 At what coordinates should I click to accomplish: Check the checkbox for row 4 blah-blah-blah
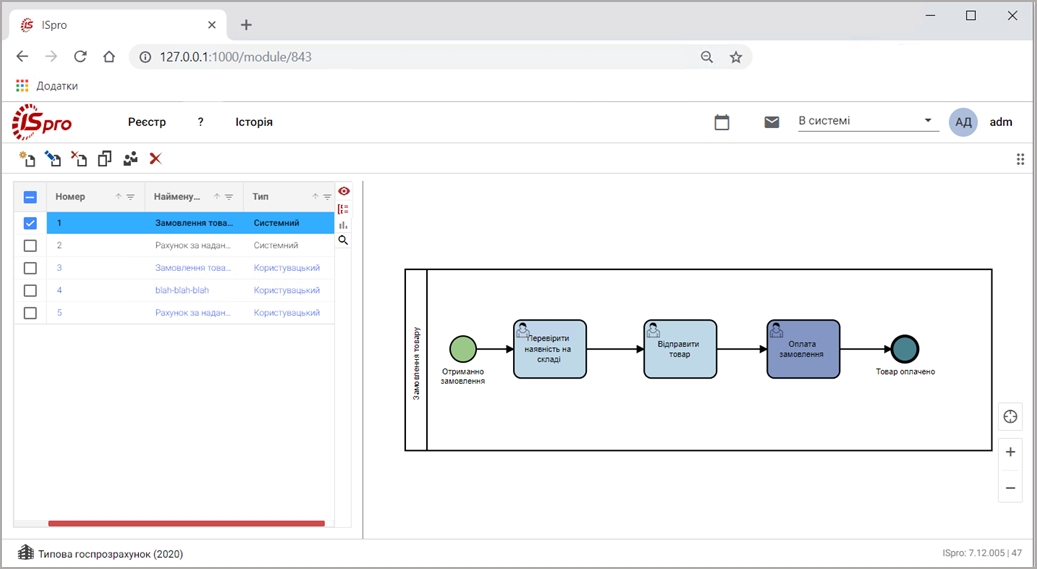pos(30,290)
